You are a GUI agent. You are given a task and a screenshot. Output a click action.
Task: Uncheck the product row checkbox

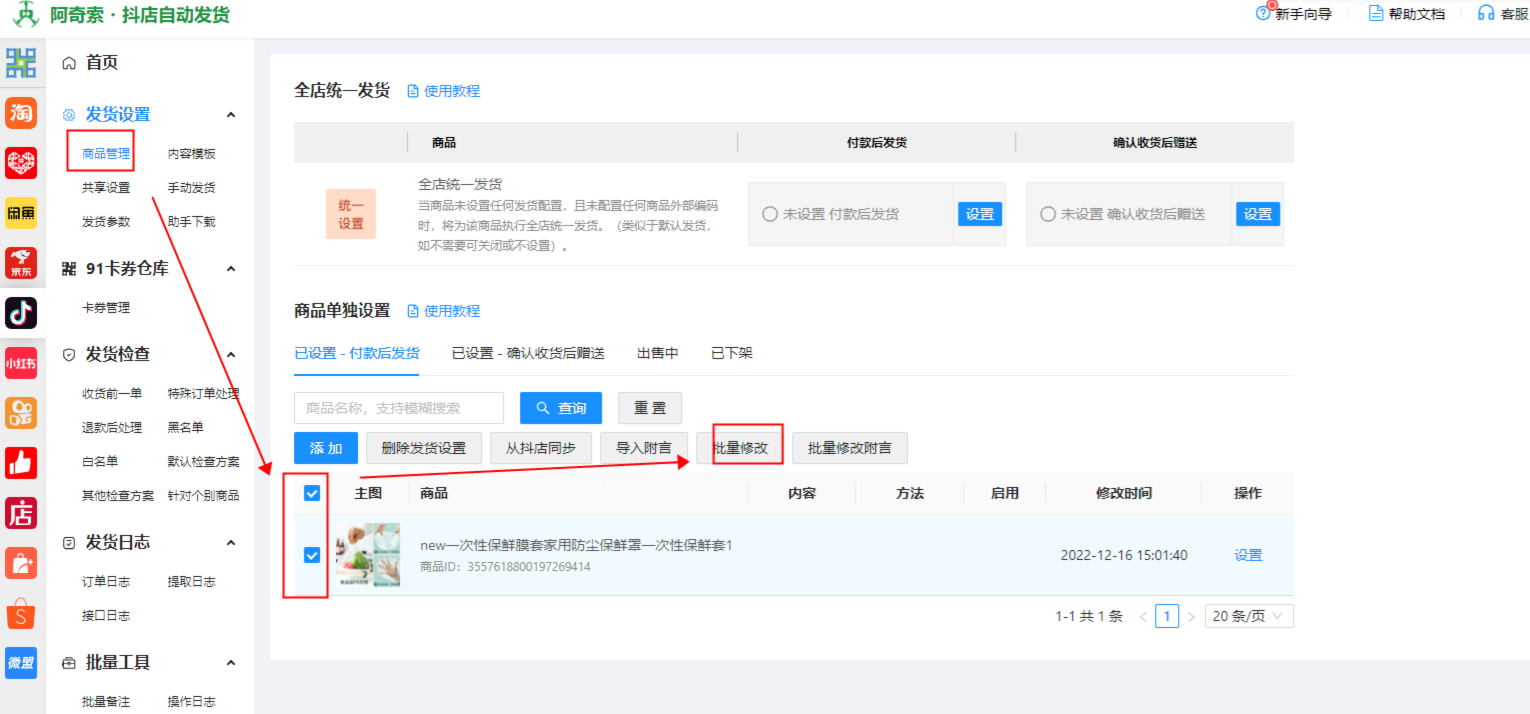pos(312,555)
